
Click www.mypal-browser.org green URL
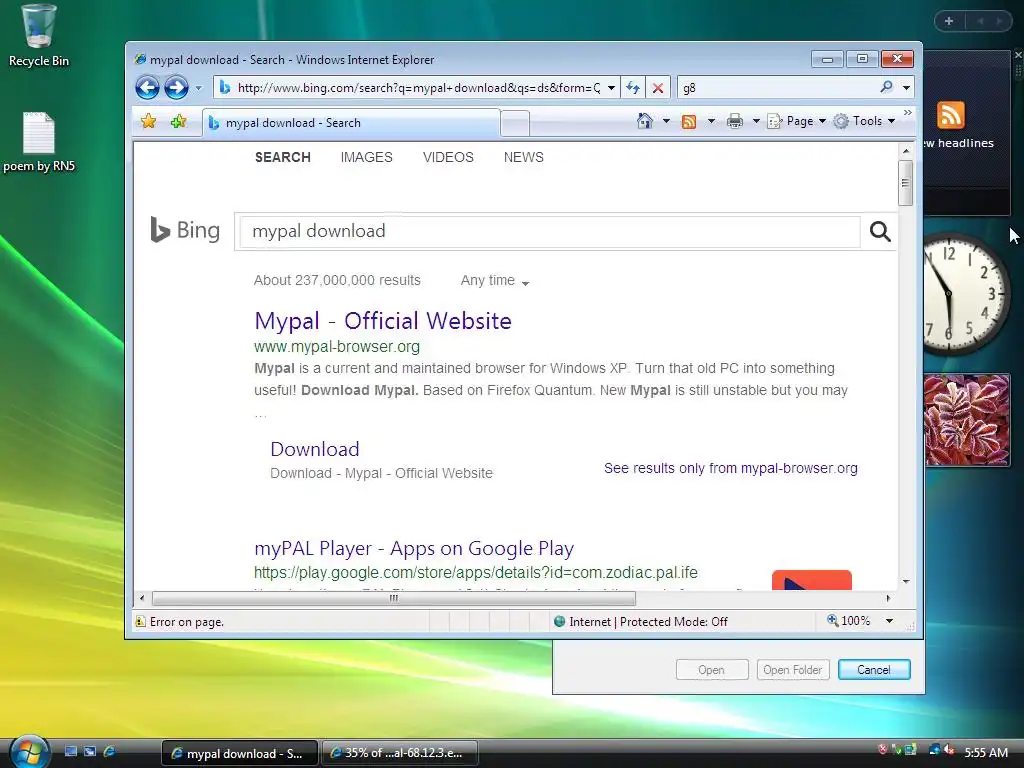pos(337,347)
